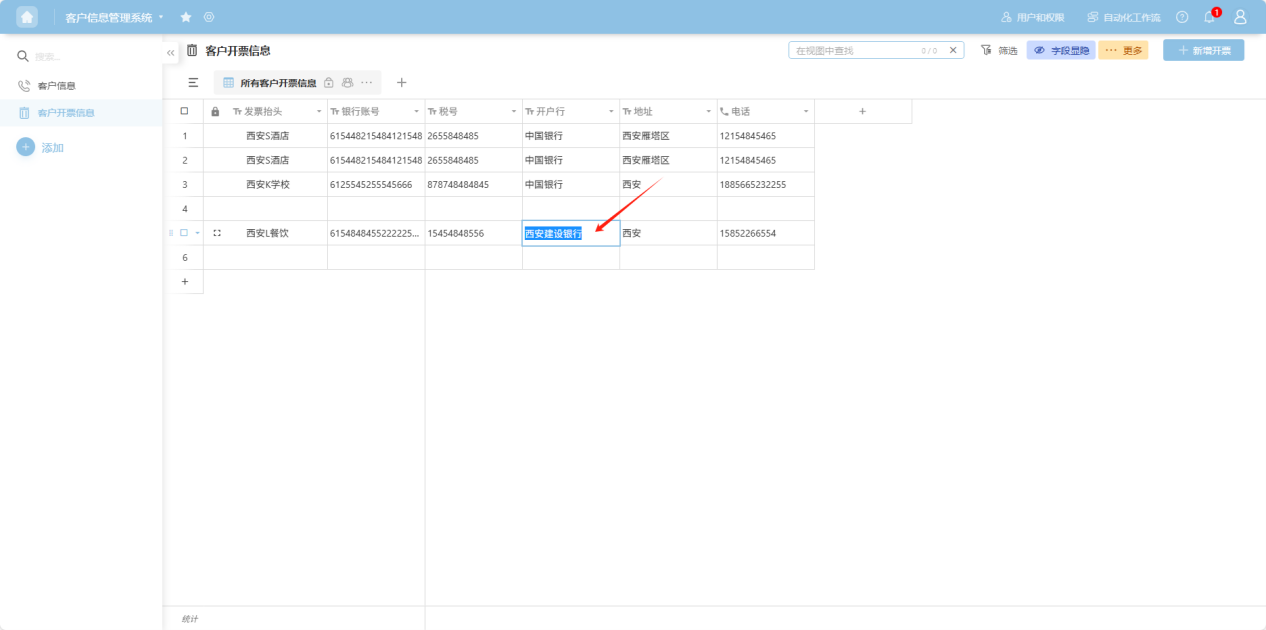This screenshot has width=1266, height=630.
Task: Switch to the 所有客户开票信息 view tab
Action: [x=277, y=83]
